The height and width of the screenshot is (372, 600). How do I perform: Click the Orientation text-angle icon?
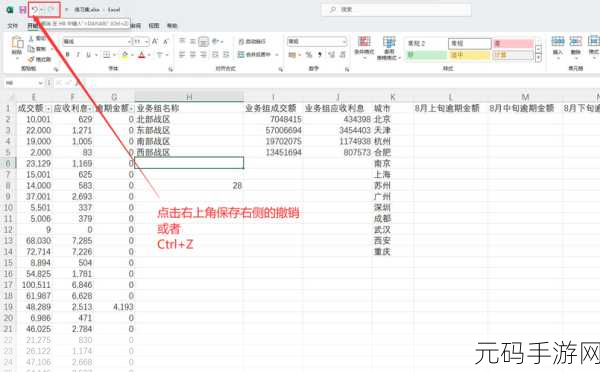(215, 41)
